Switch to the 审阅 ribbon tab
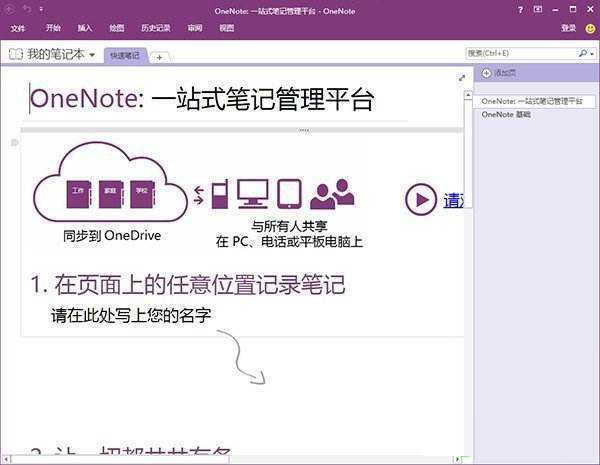Image resolution: width=600 pixels, height=465 pixels. [x=195, y=28]
